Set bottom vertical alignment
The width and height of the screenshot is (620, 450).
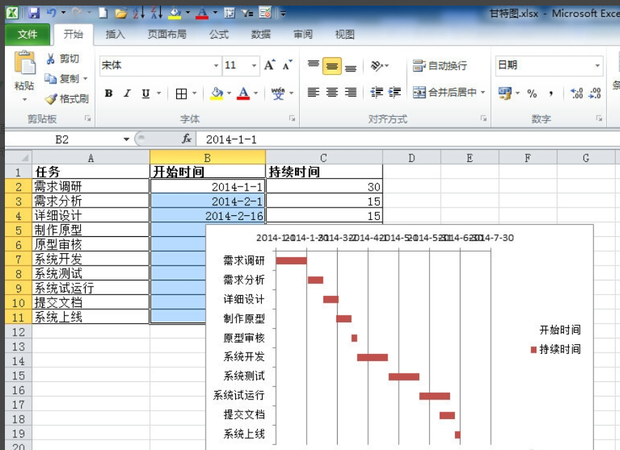click(x=350, y=67)
